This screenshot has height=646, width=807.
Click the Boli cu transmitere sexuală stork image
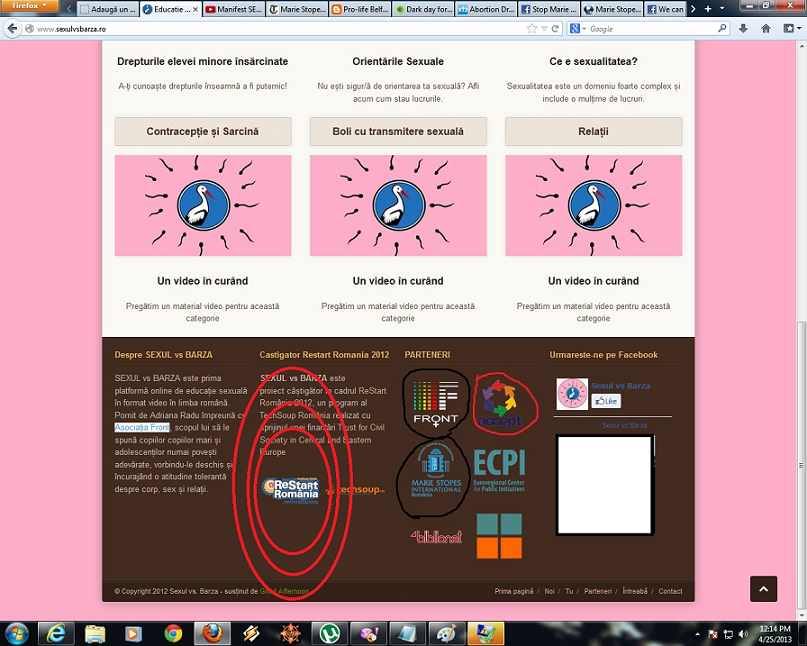tap(402, 205)
